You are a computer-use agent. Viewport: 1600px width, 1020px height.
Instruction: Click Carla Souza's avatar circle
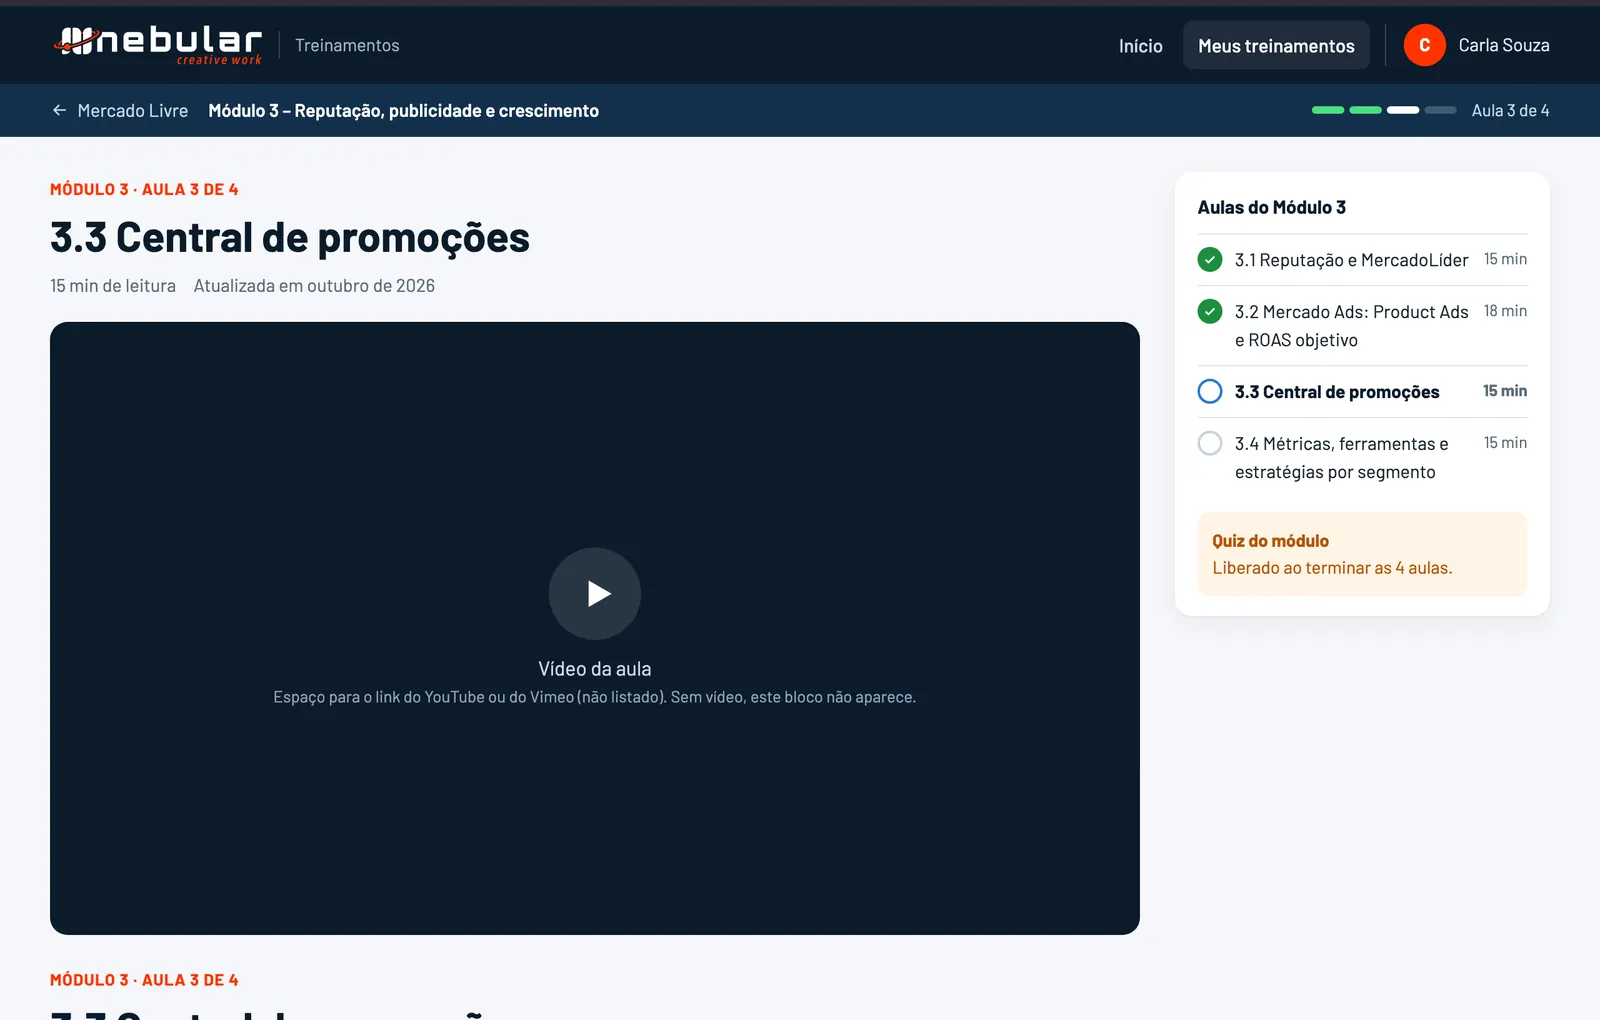pyautogui.click(x=1424, y=45)
